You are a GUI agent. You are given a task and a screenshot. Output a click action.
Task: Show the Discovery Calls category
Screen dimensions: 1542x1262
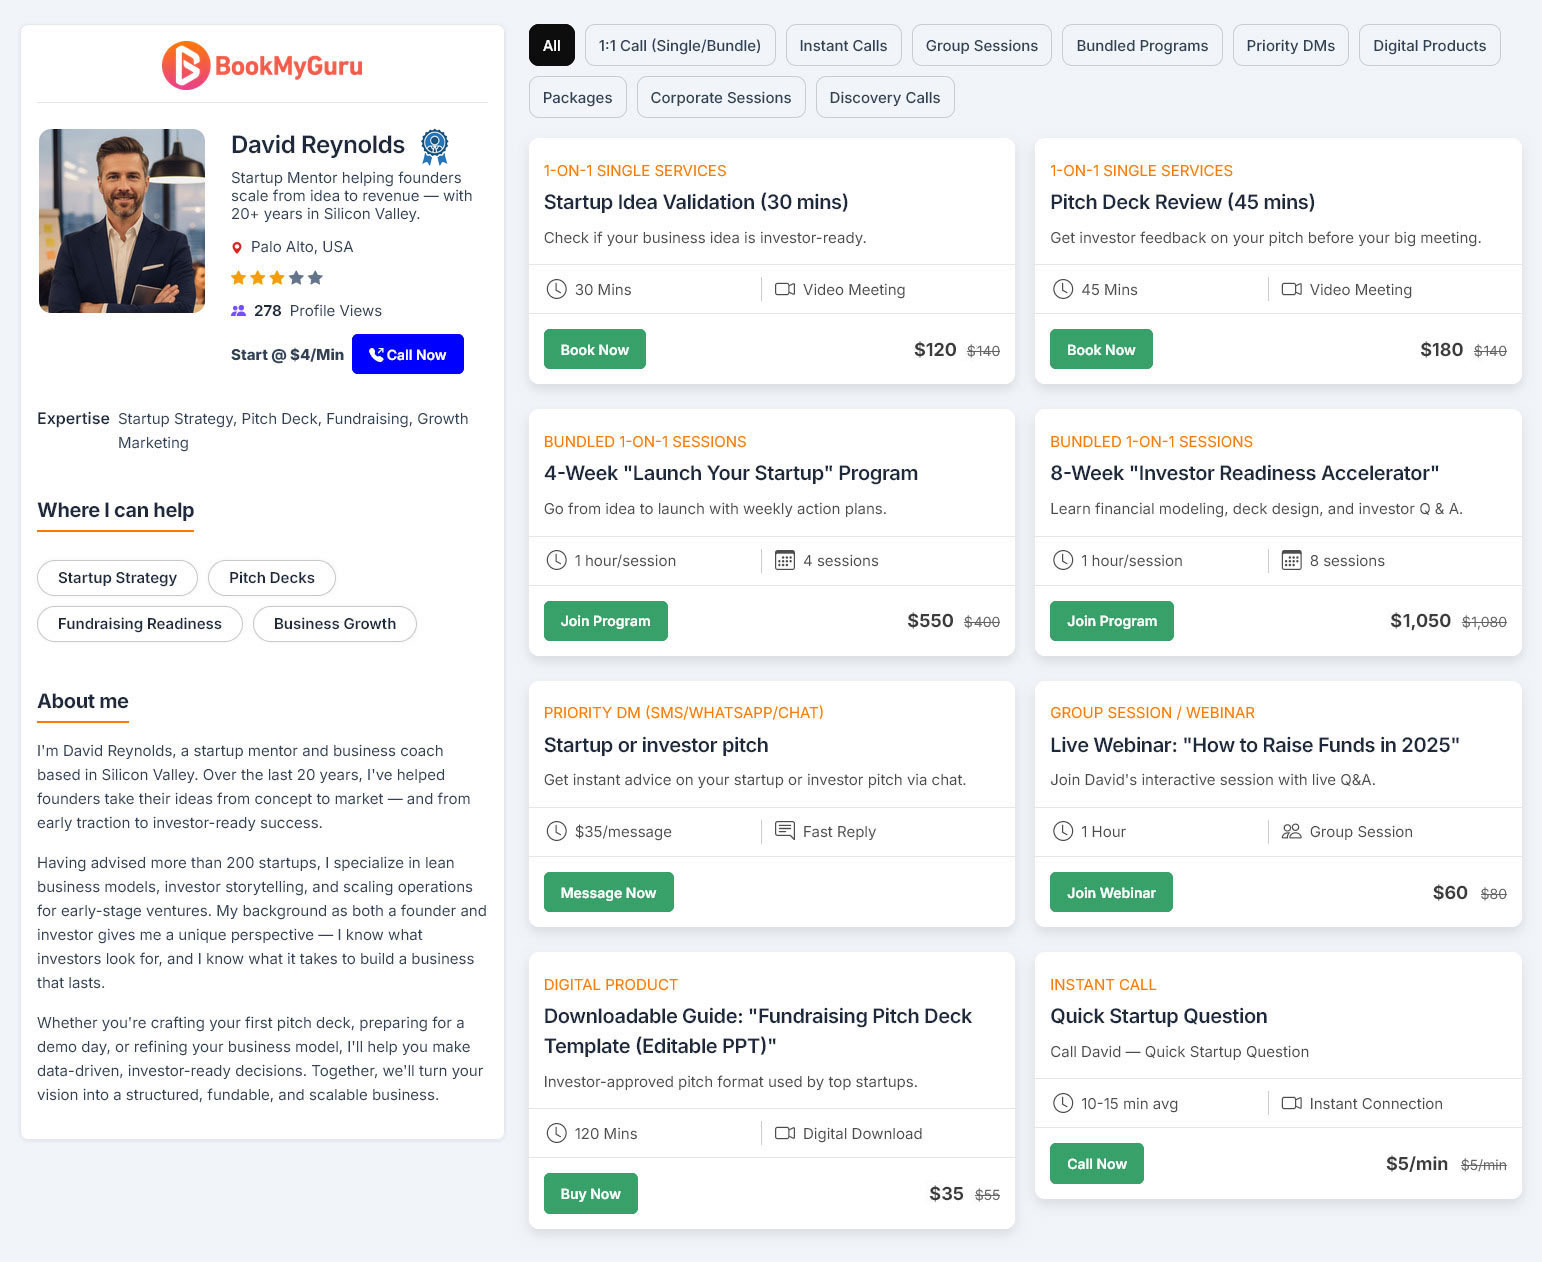[x=884, y=98]
